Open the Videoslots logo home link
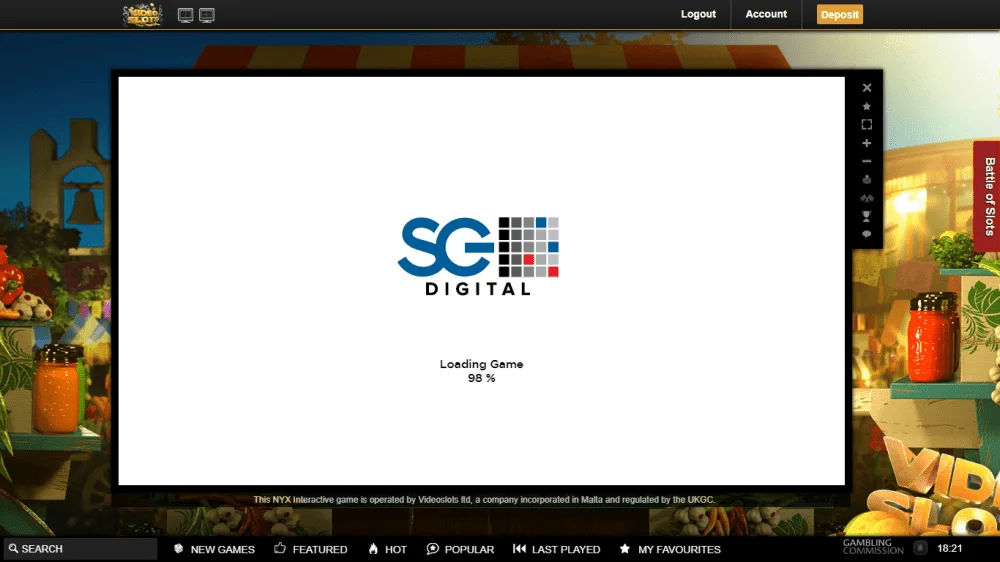 click(142, 15)
